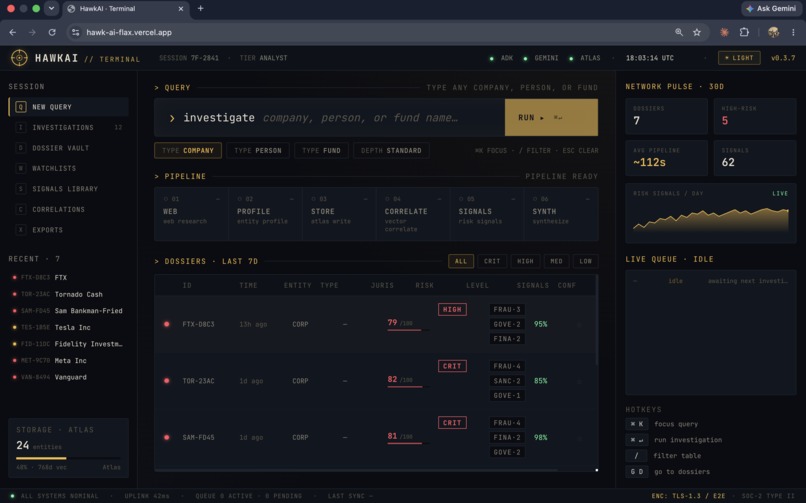Toggle the LIGHT theme switch

click(x=739, y=58)
